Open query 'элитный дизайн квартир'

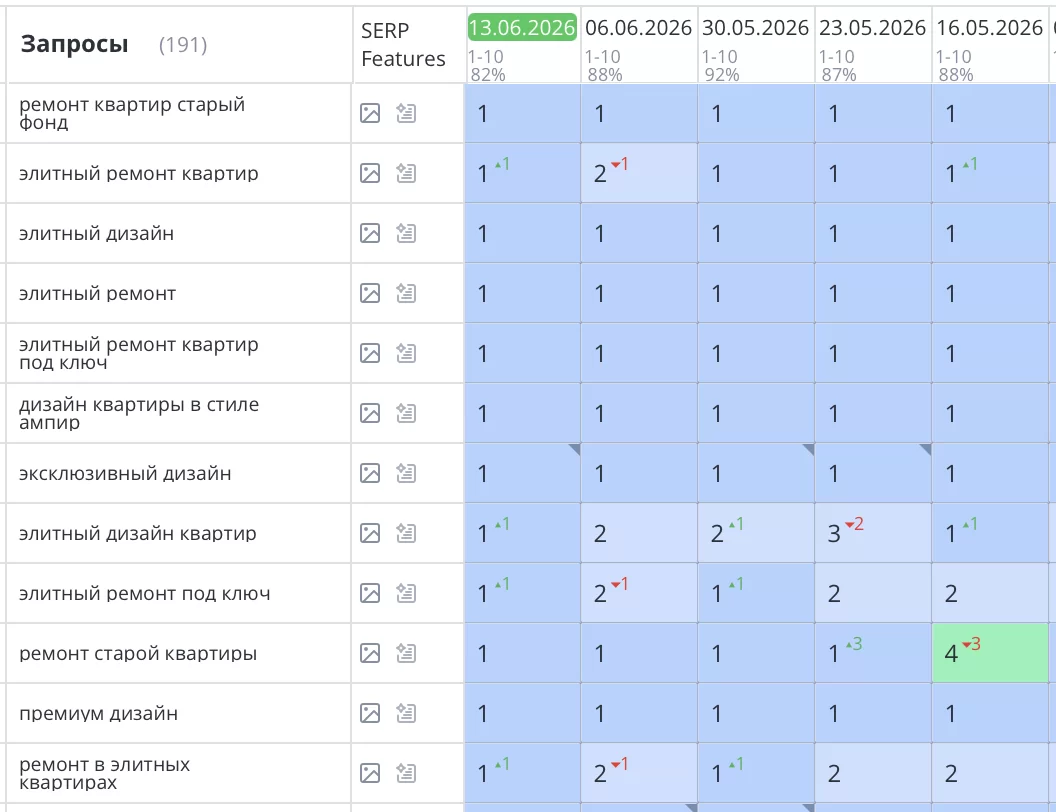click(137, 533)
